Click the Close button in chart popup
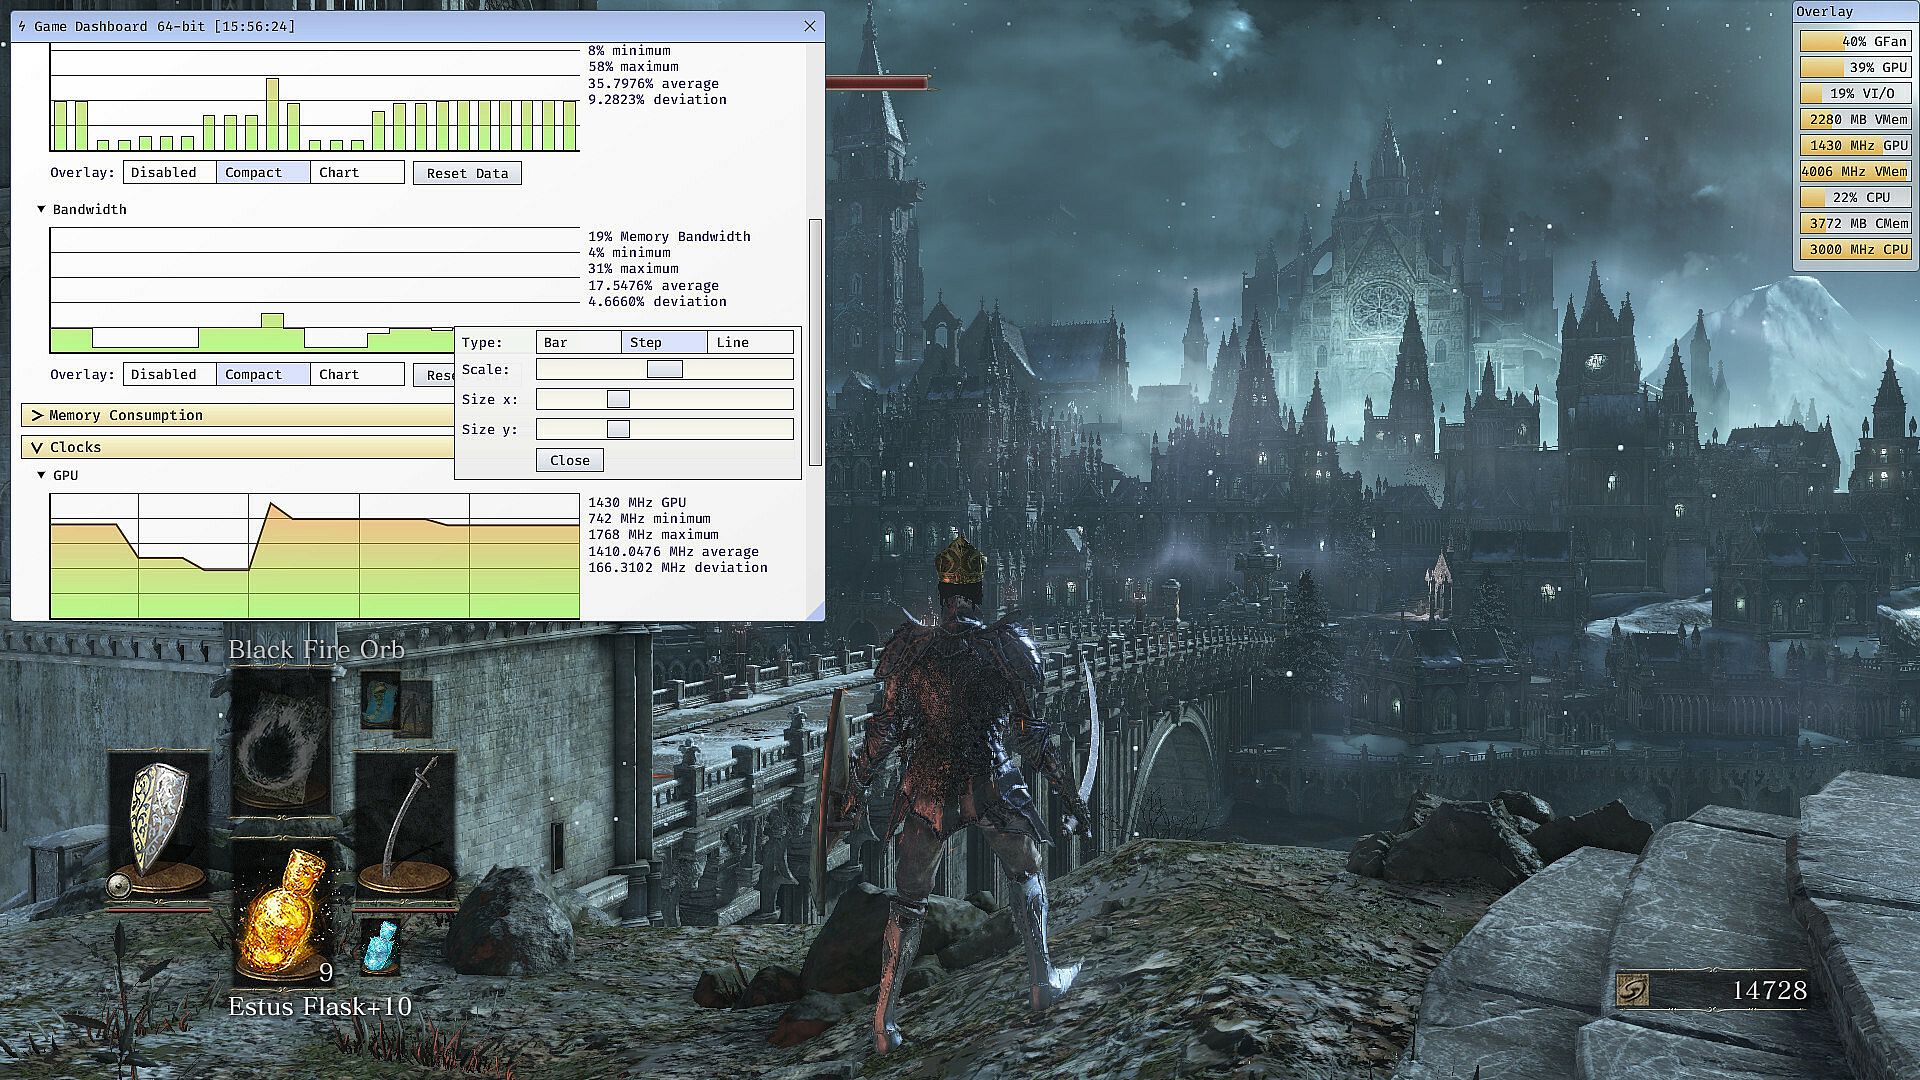1920x1080 pixels. coord(569,460)
